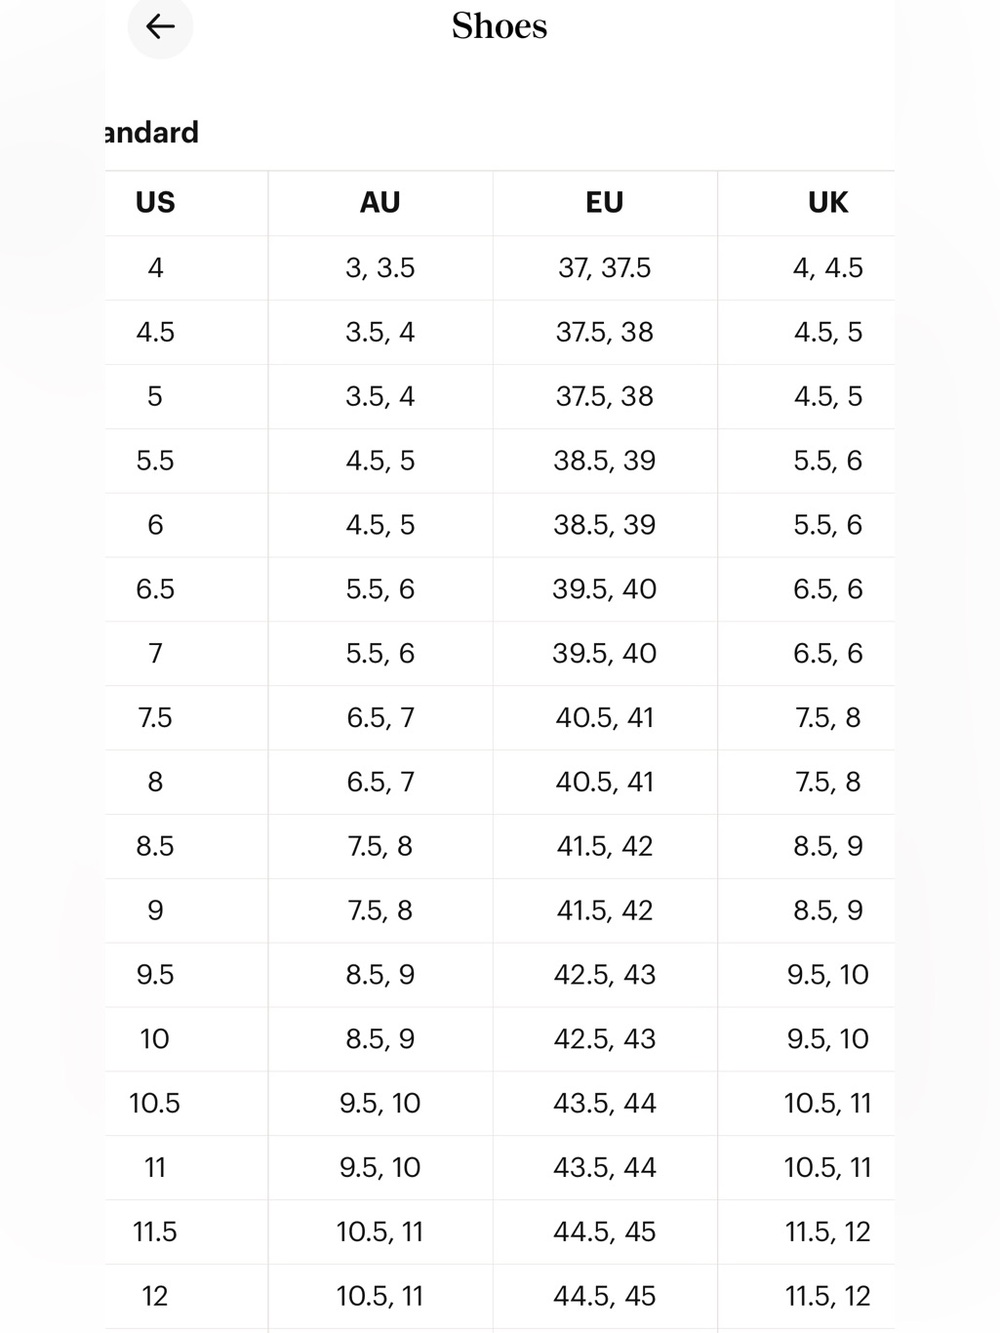Image resolution: width=1000 pixels, height=1333 pixels.
Task: Select the AU column header
Action: pos(380,203)
